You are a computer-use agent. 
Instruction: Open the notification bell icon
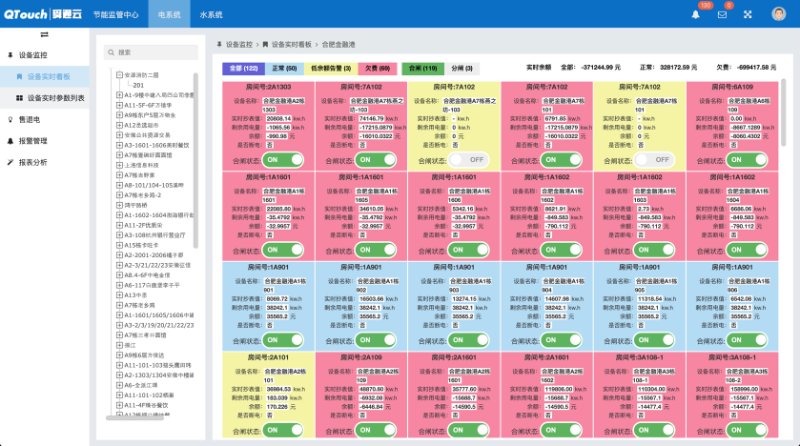coord(696,14)
